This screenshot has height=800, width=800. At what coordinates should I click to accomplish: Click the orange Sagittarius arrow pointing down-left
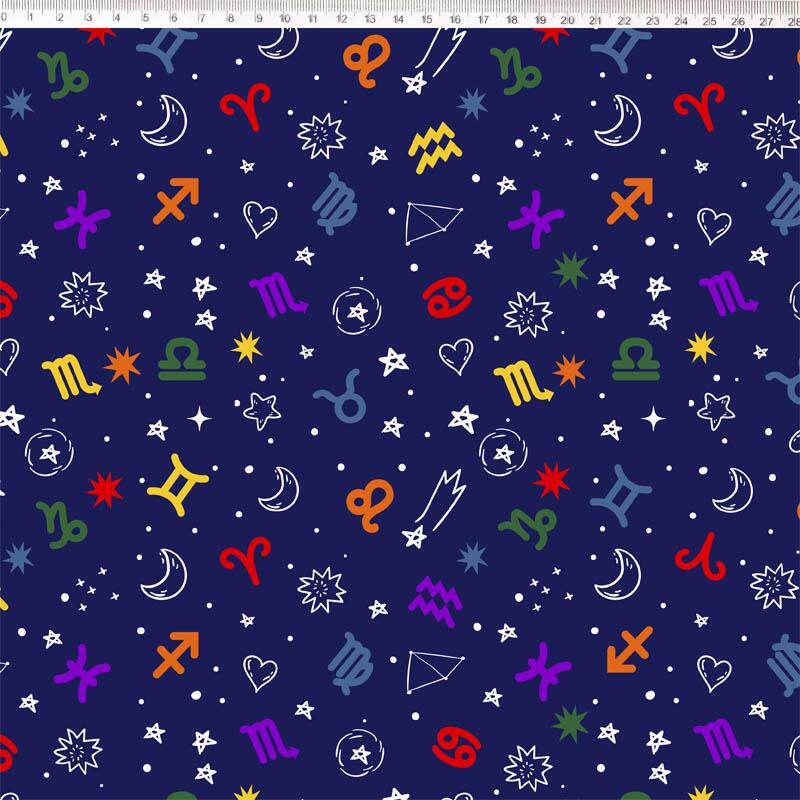[630, 650]
